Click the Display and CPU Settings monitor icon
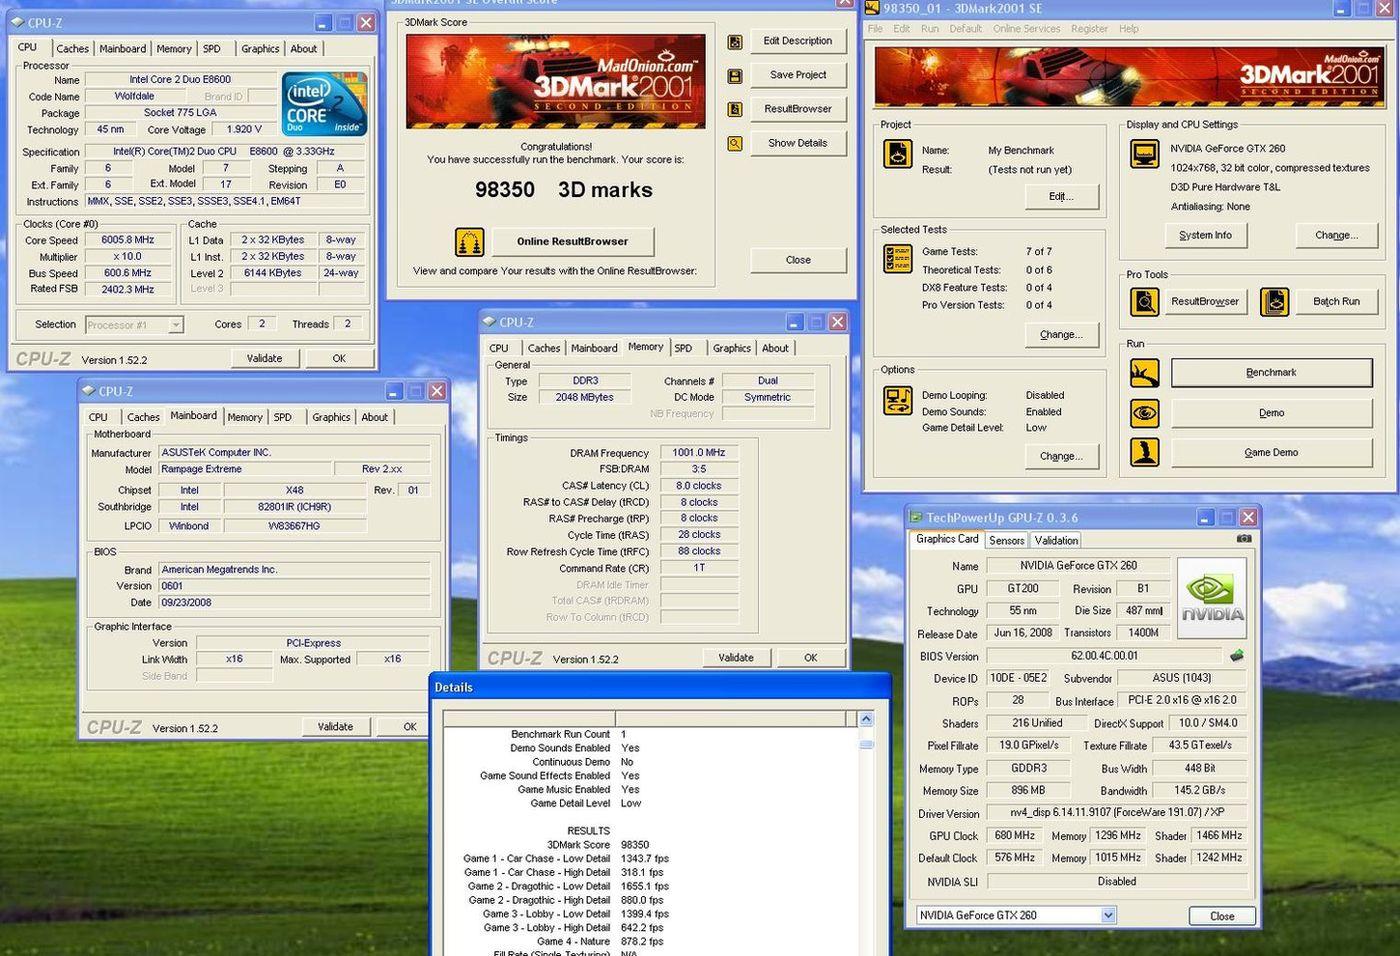The width and height of the screenshot is (1400, 956). [1145, 153]
